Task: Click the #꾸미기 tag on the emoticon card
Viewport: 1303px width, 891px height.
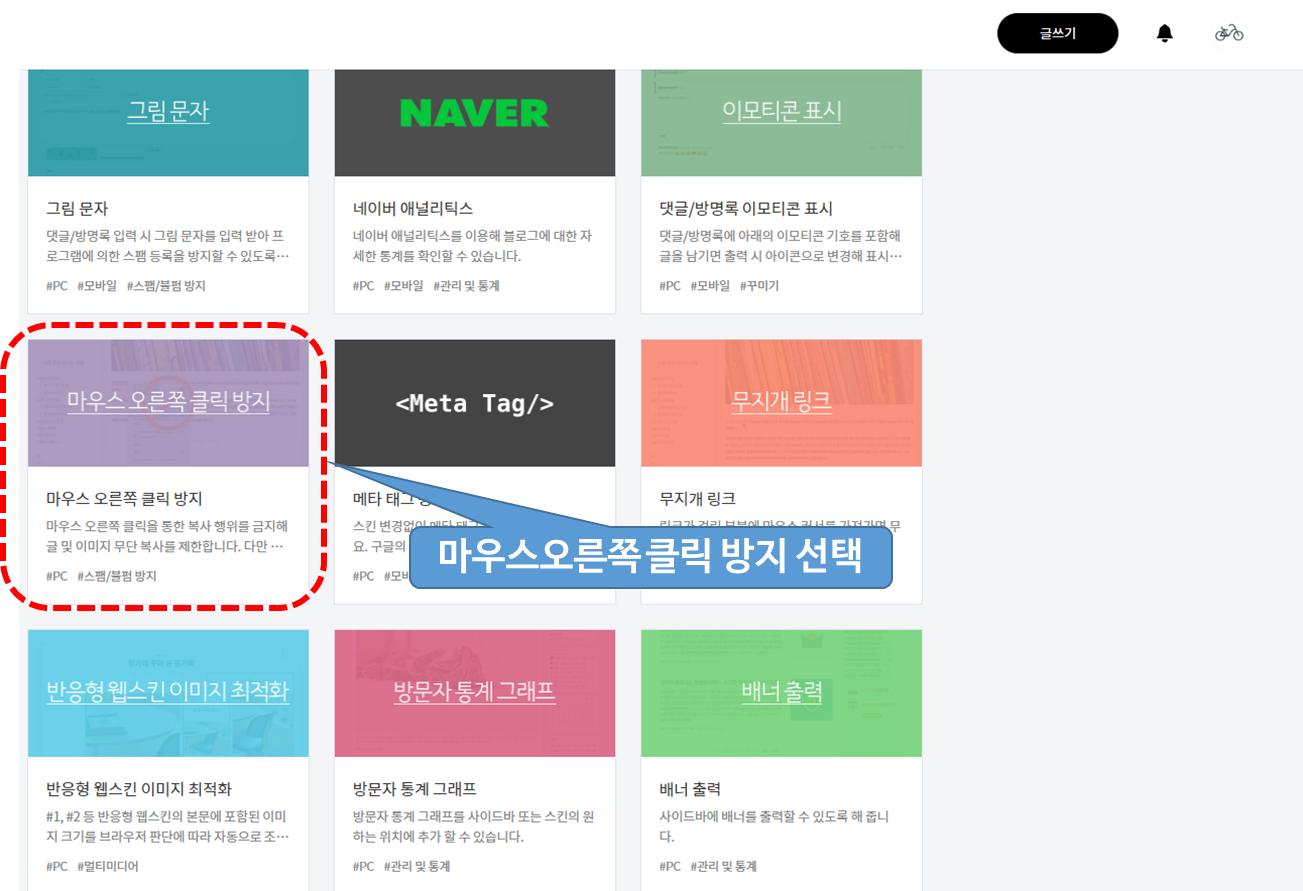Action: [x=759, y=286]
